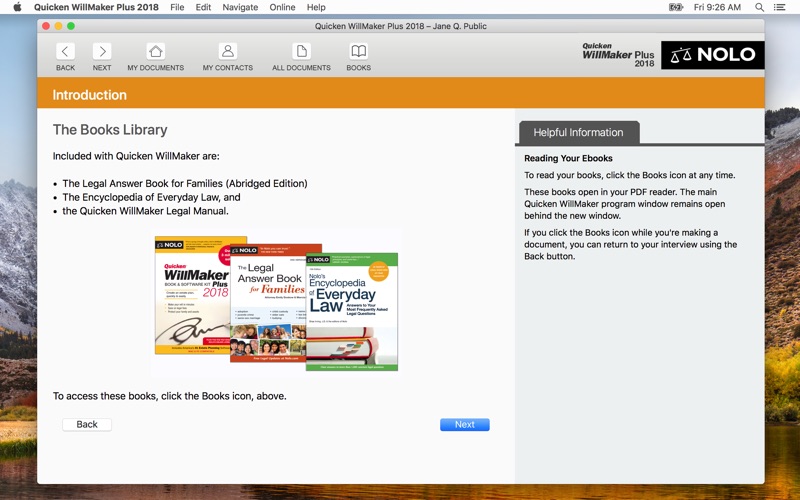Open Spotlight search in the menu bar
This screenshot has width=800, height=500.
point(759,7)
